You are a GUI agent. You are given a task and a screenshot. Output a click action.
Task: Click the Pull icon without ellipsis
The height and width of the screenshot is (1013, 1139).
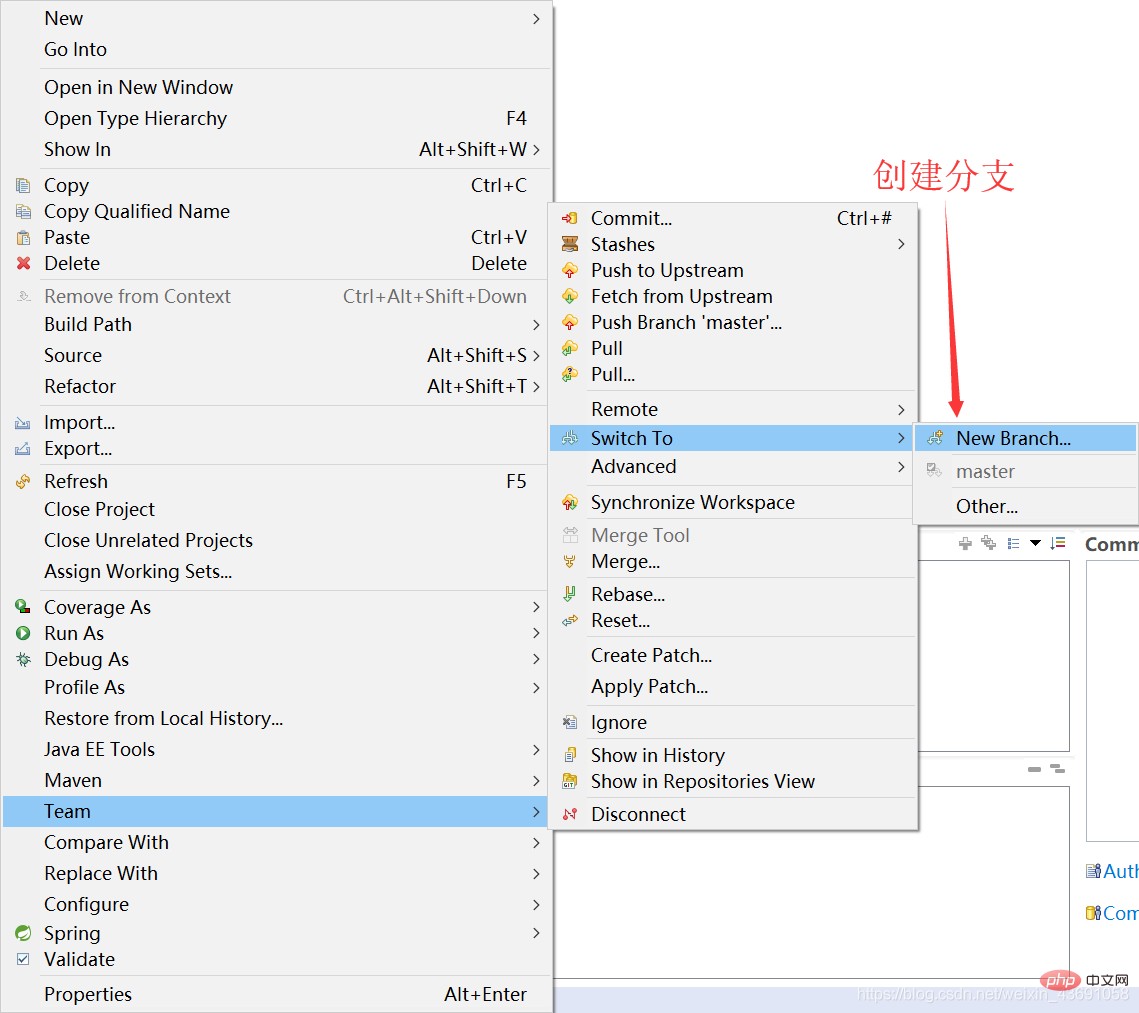coord(570,349)
